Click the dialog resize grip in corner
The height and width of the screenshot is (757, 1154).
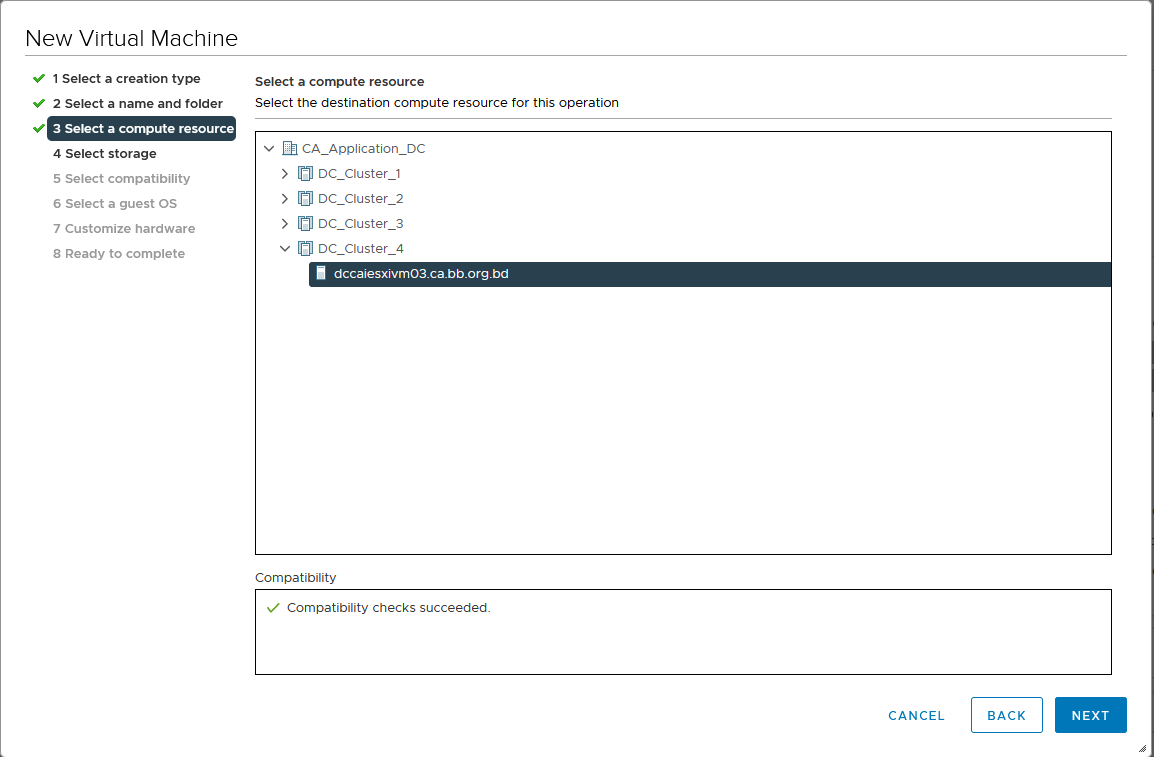[1142, 748]
